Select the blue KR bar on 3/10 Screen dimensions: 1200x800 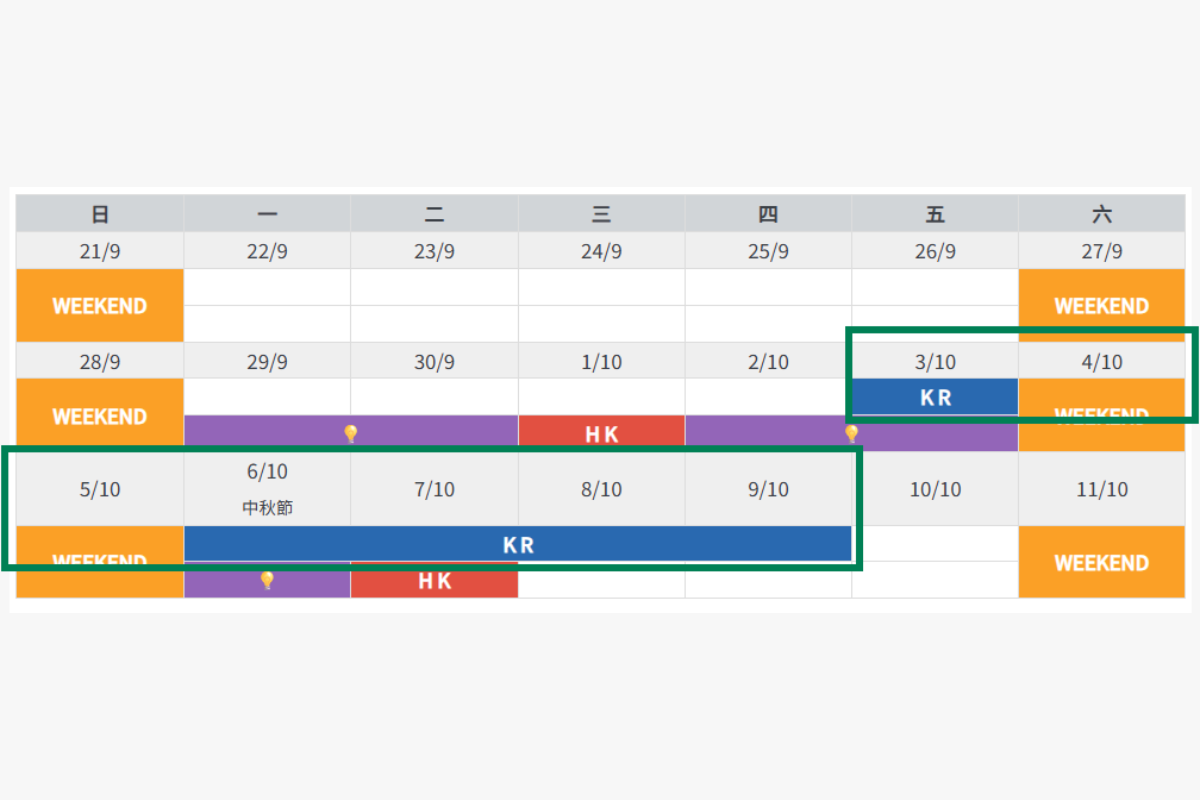click(935, 397)
